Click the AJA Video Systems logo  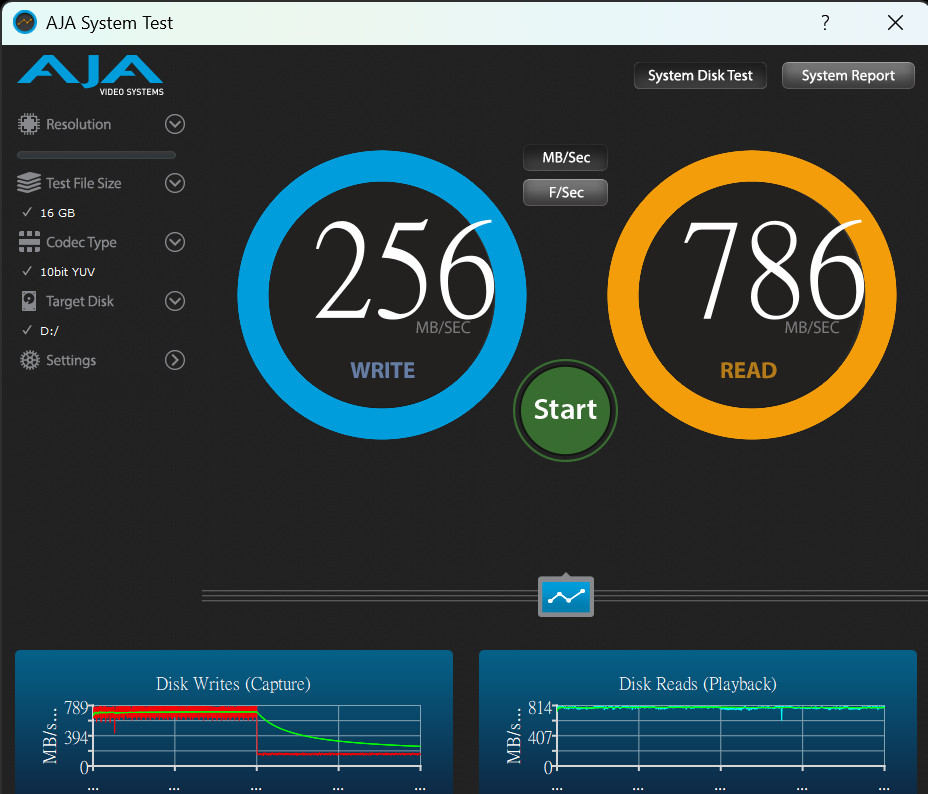91,75
